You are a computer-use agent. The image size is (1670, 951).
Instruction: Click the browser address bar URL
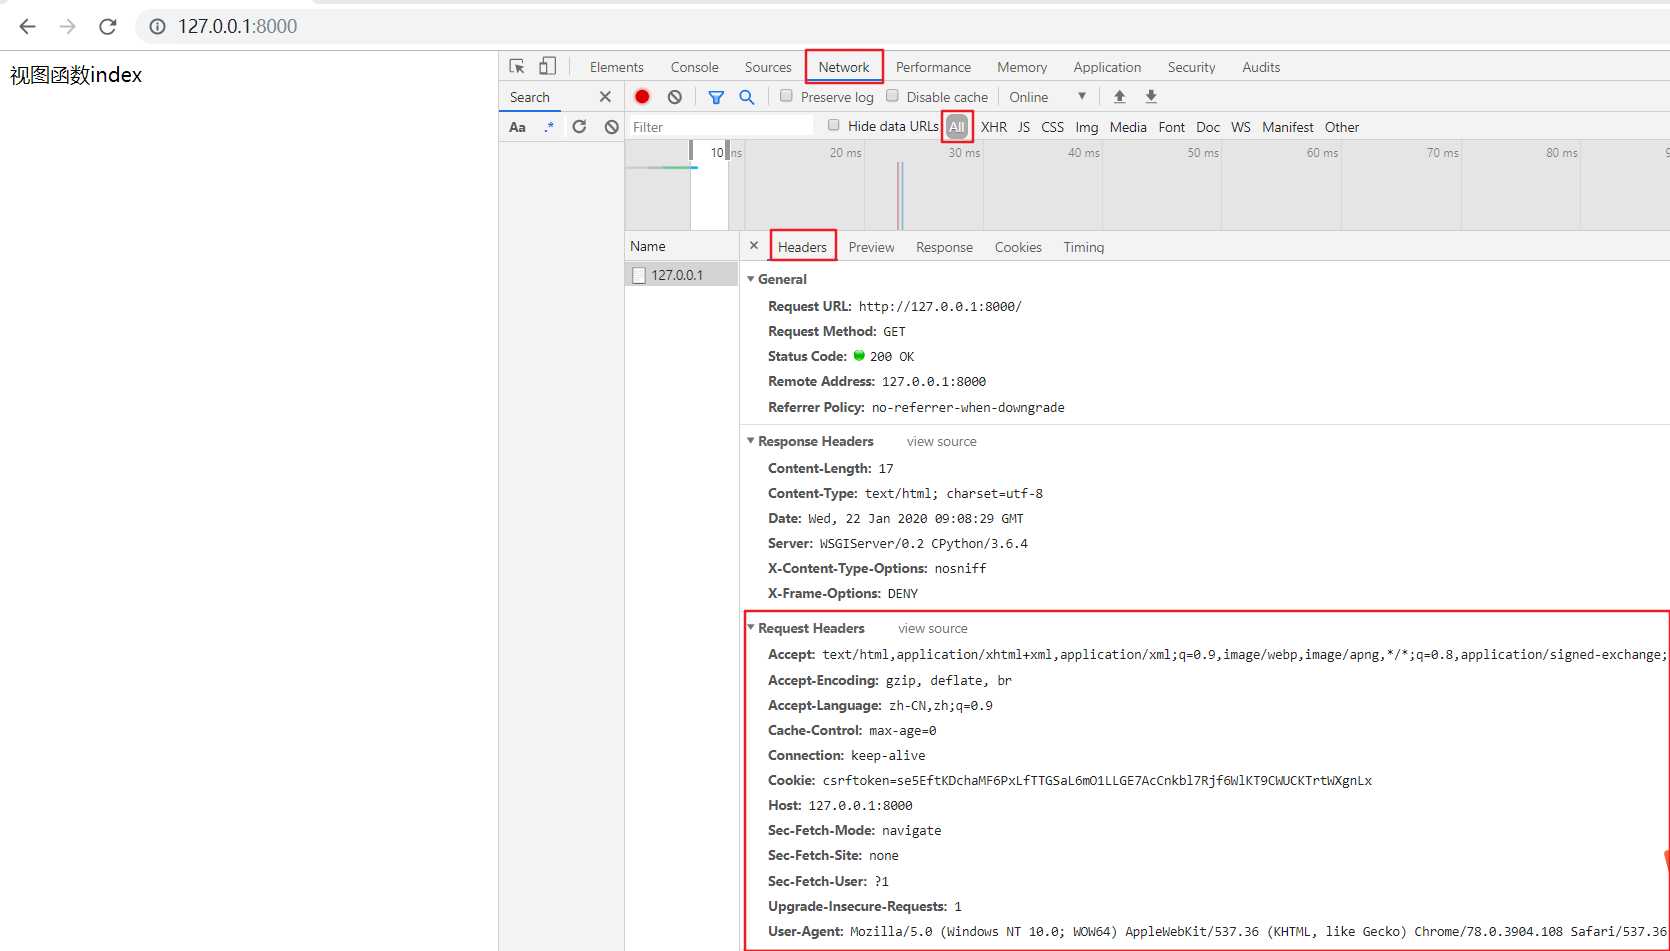[238, 26]
